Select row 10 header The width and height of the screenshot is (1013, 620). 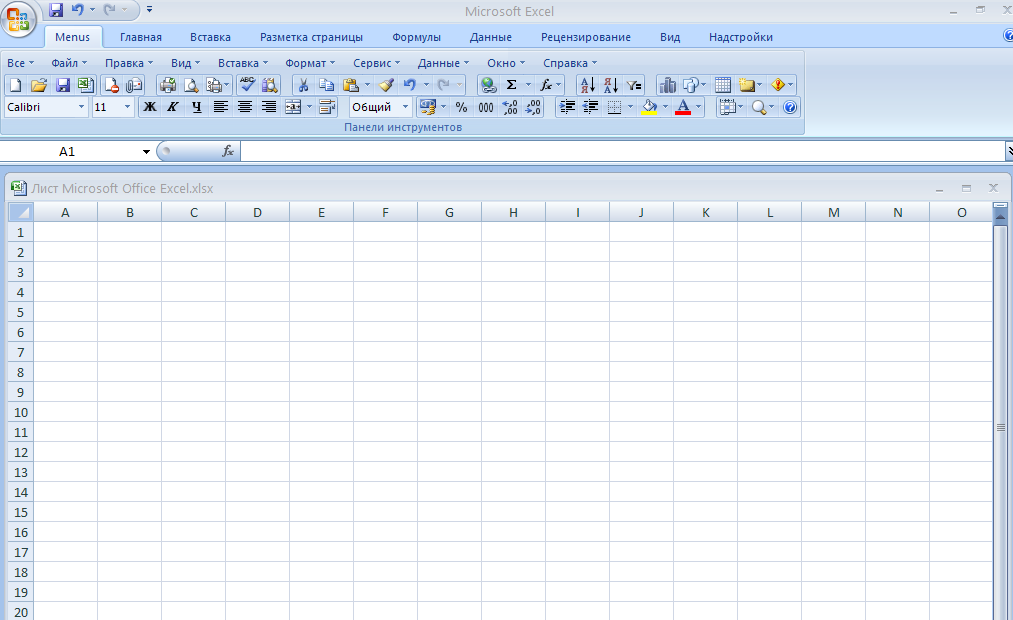pos(21,412)
